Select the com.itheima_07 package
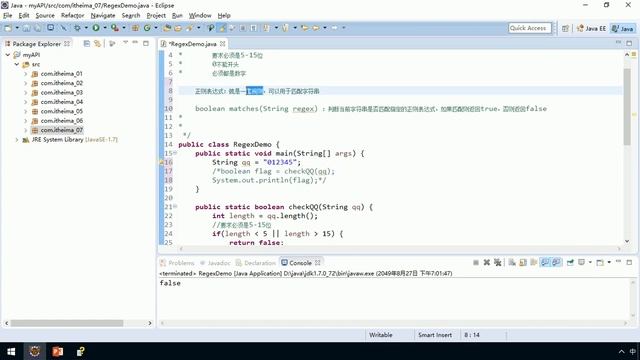 pyautogui.click(x=61, y=130)
